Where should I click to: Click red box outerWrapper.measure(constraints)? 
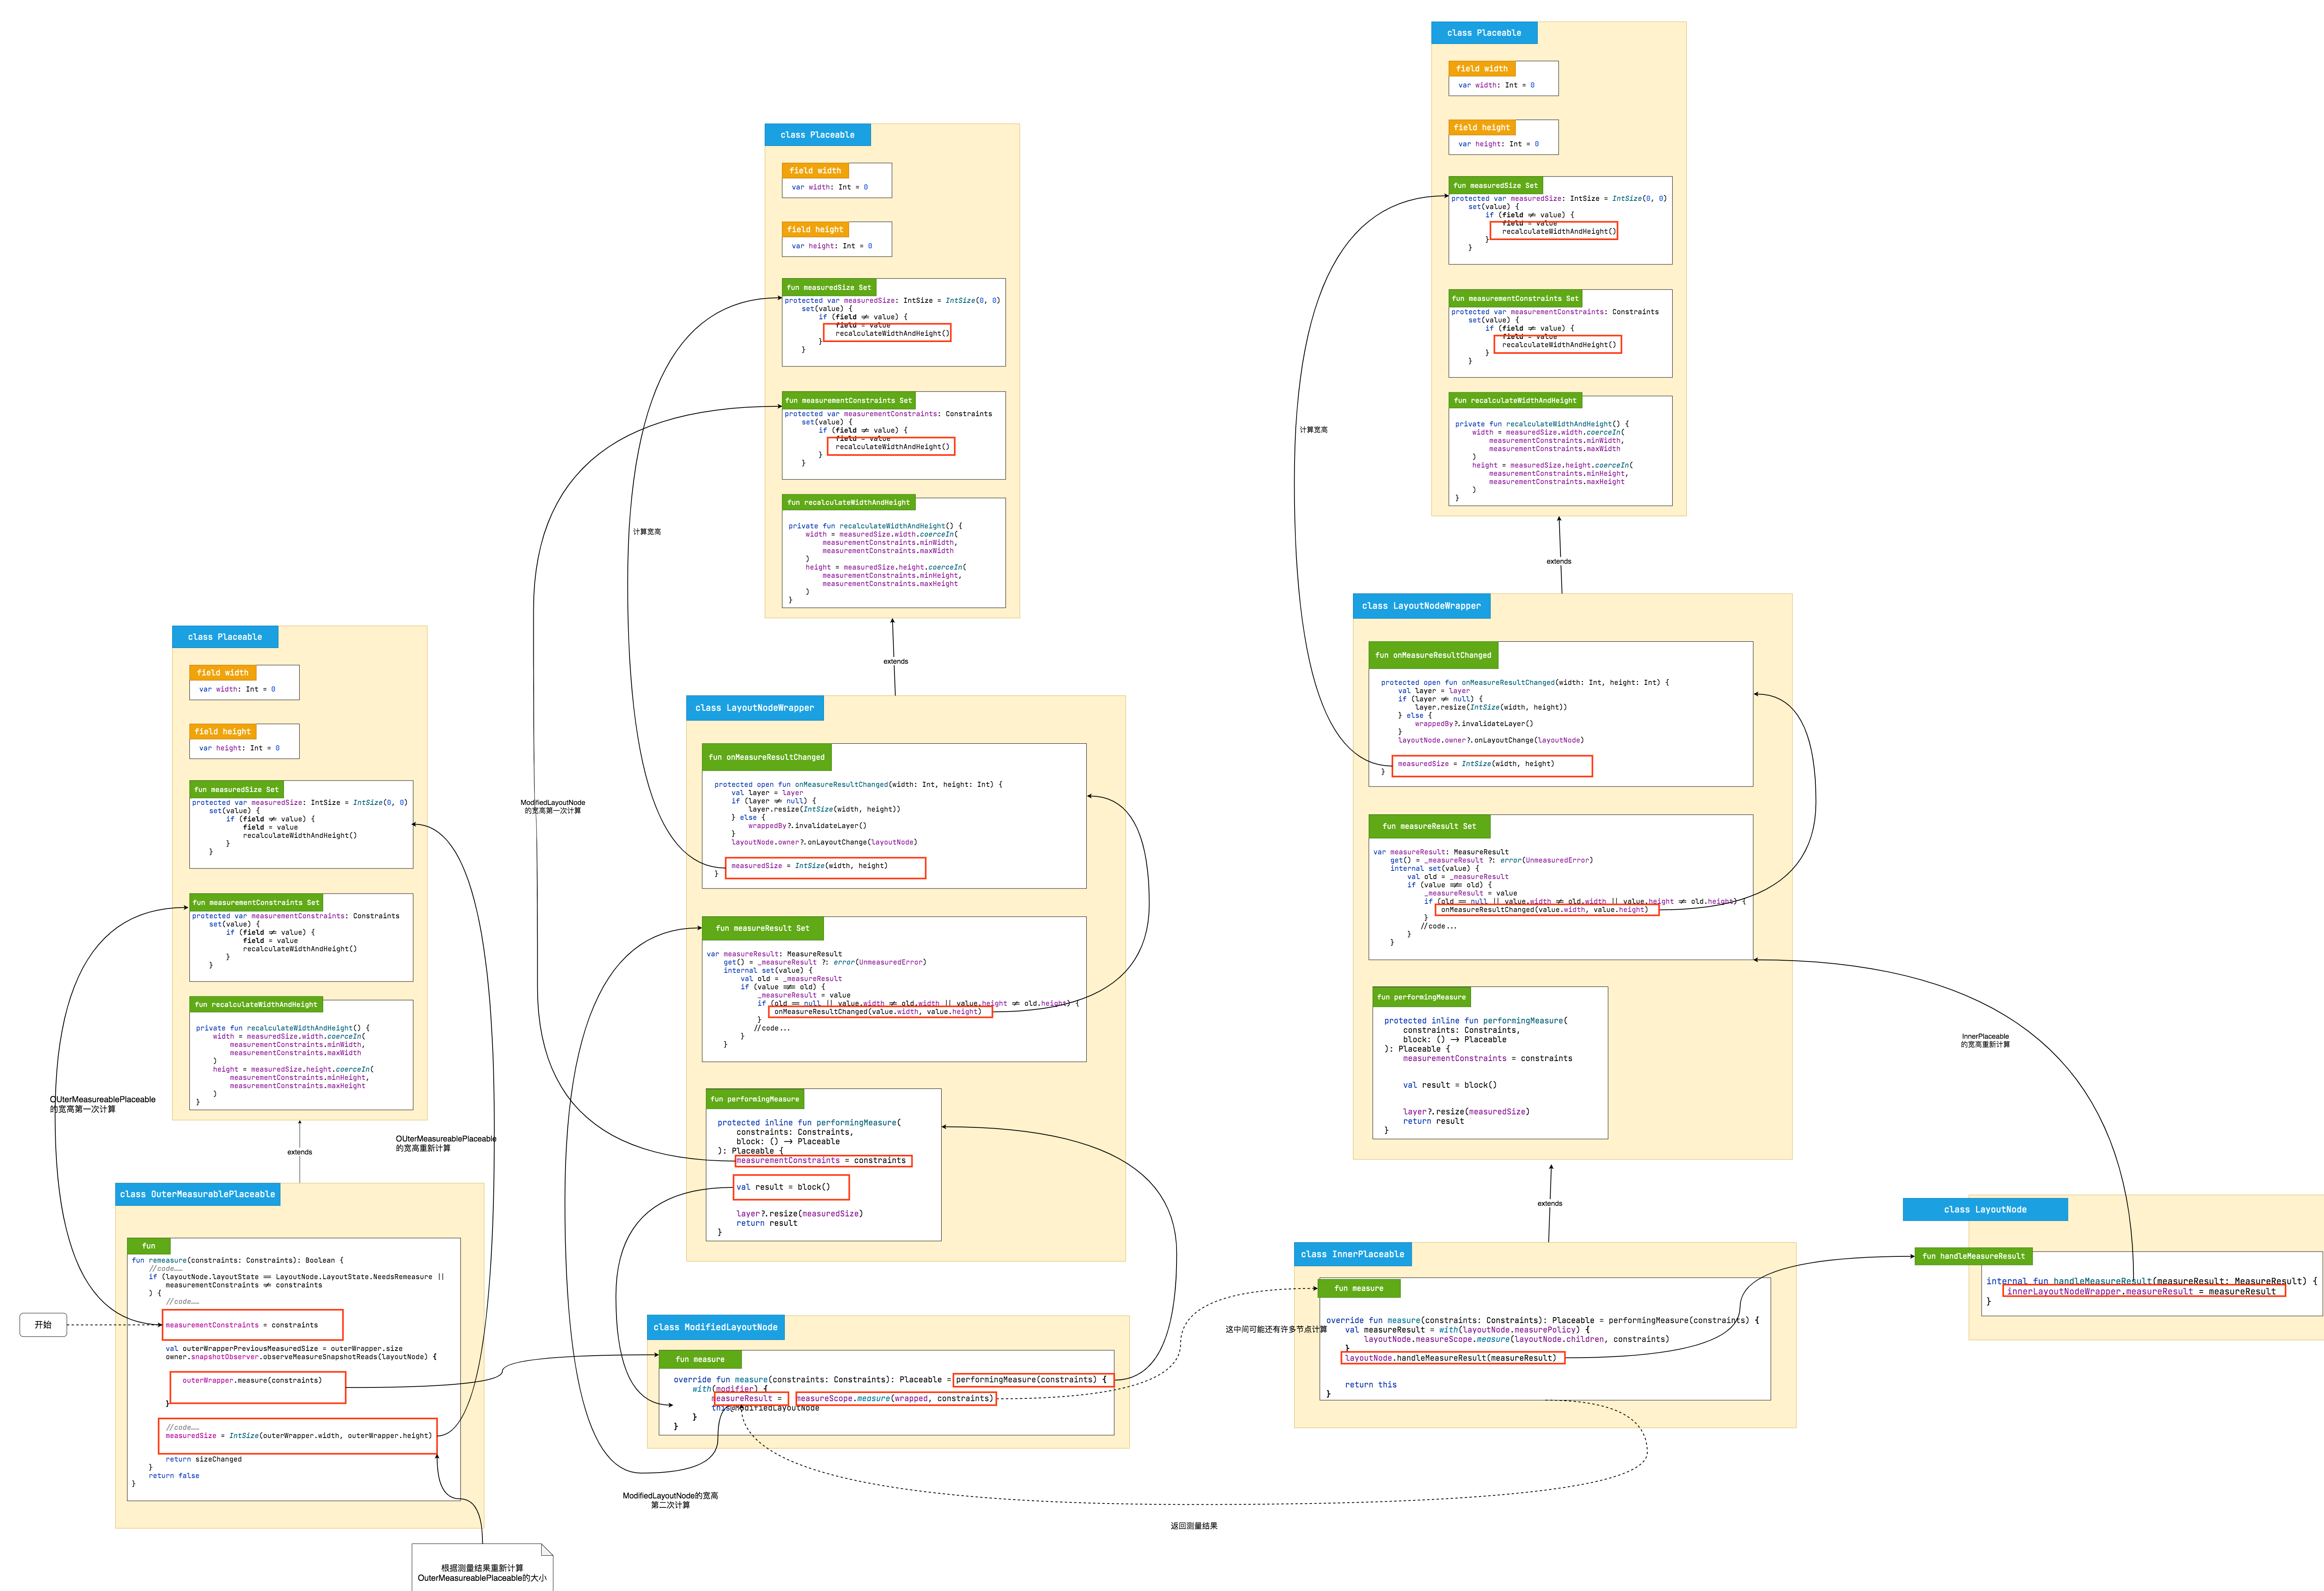258,1387
